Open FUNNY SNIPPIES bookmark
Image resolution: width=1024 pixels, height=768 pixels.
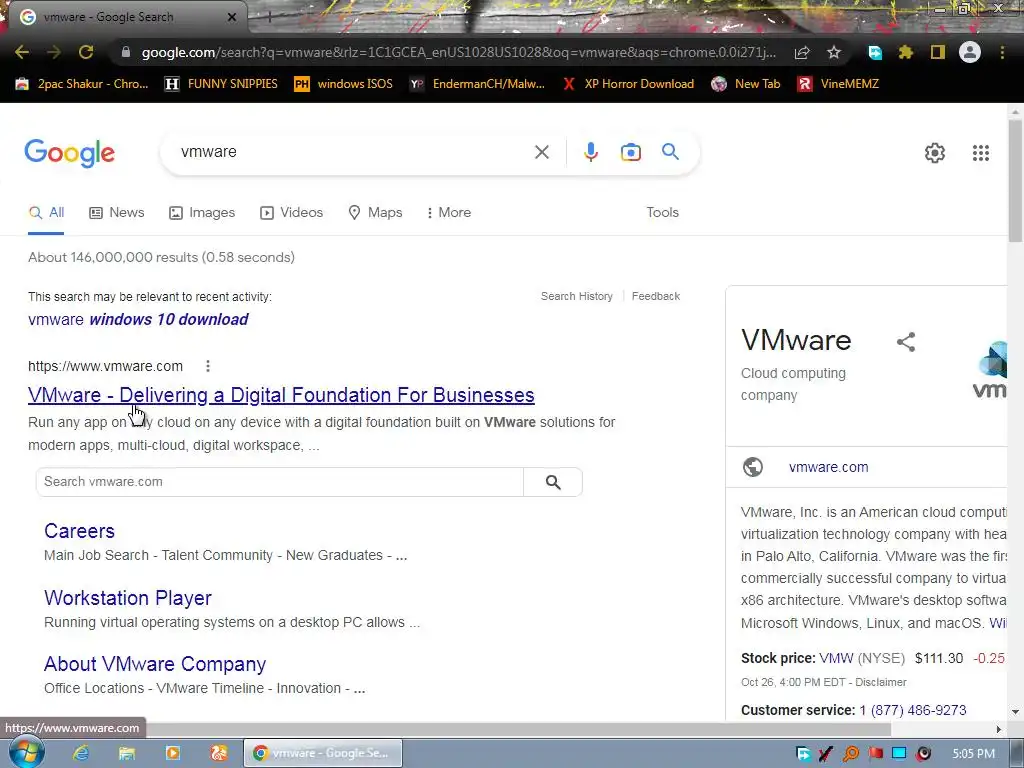point(221,84)
